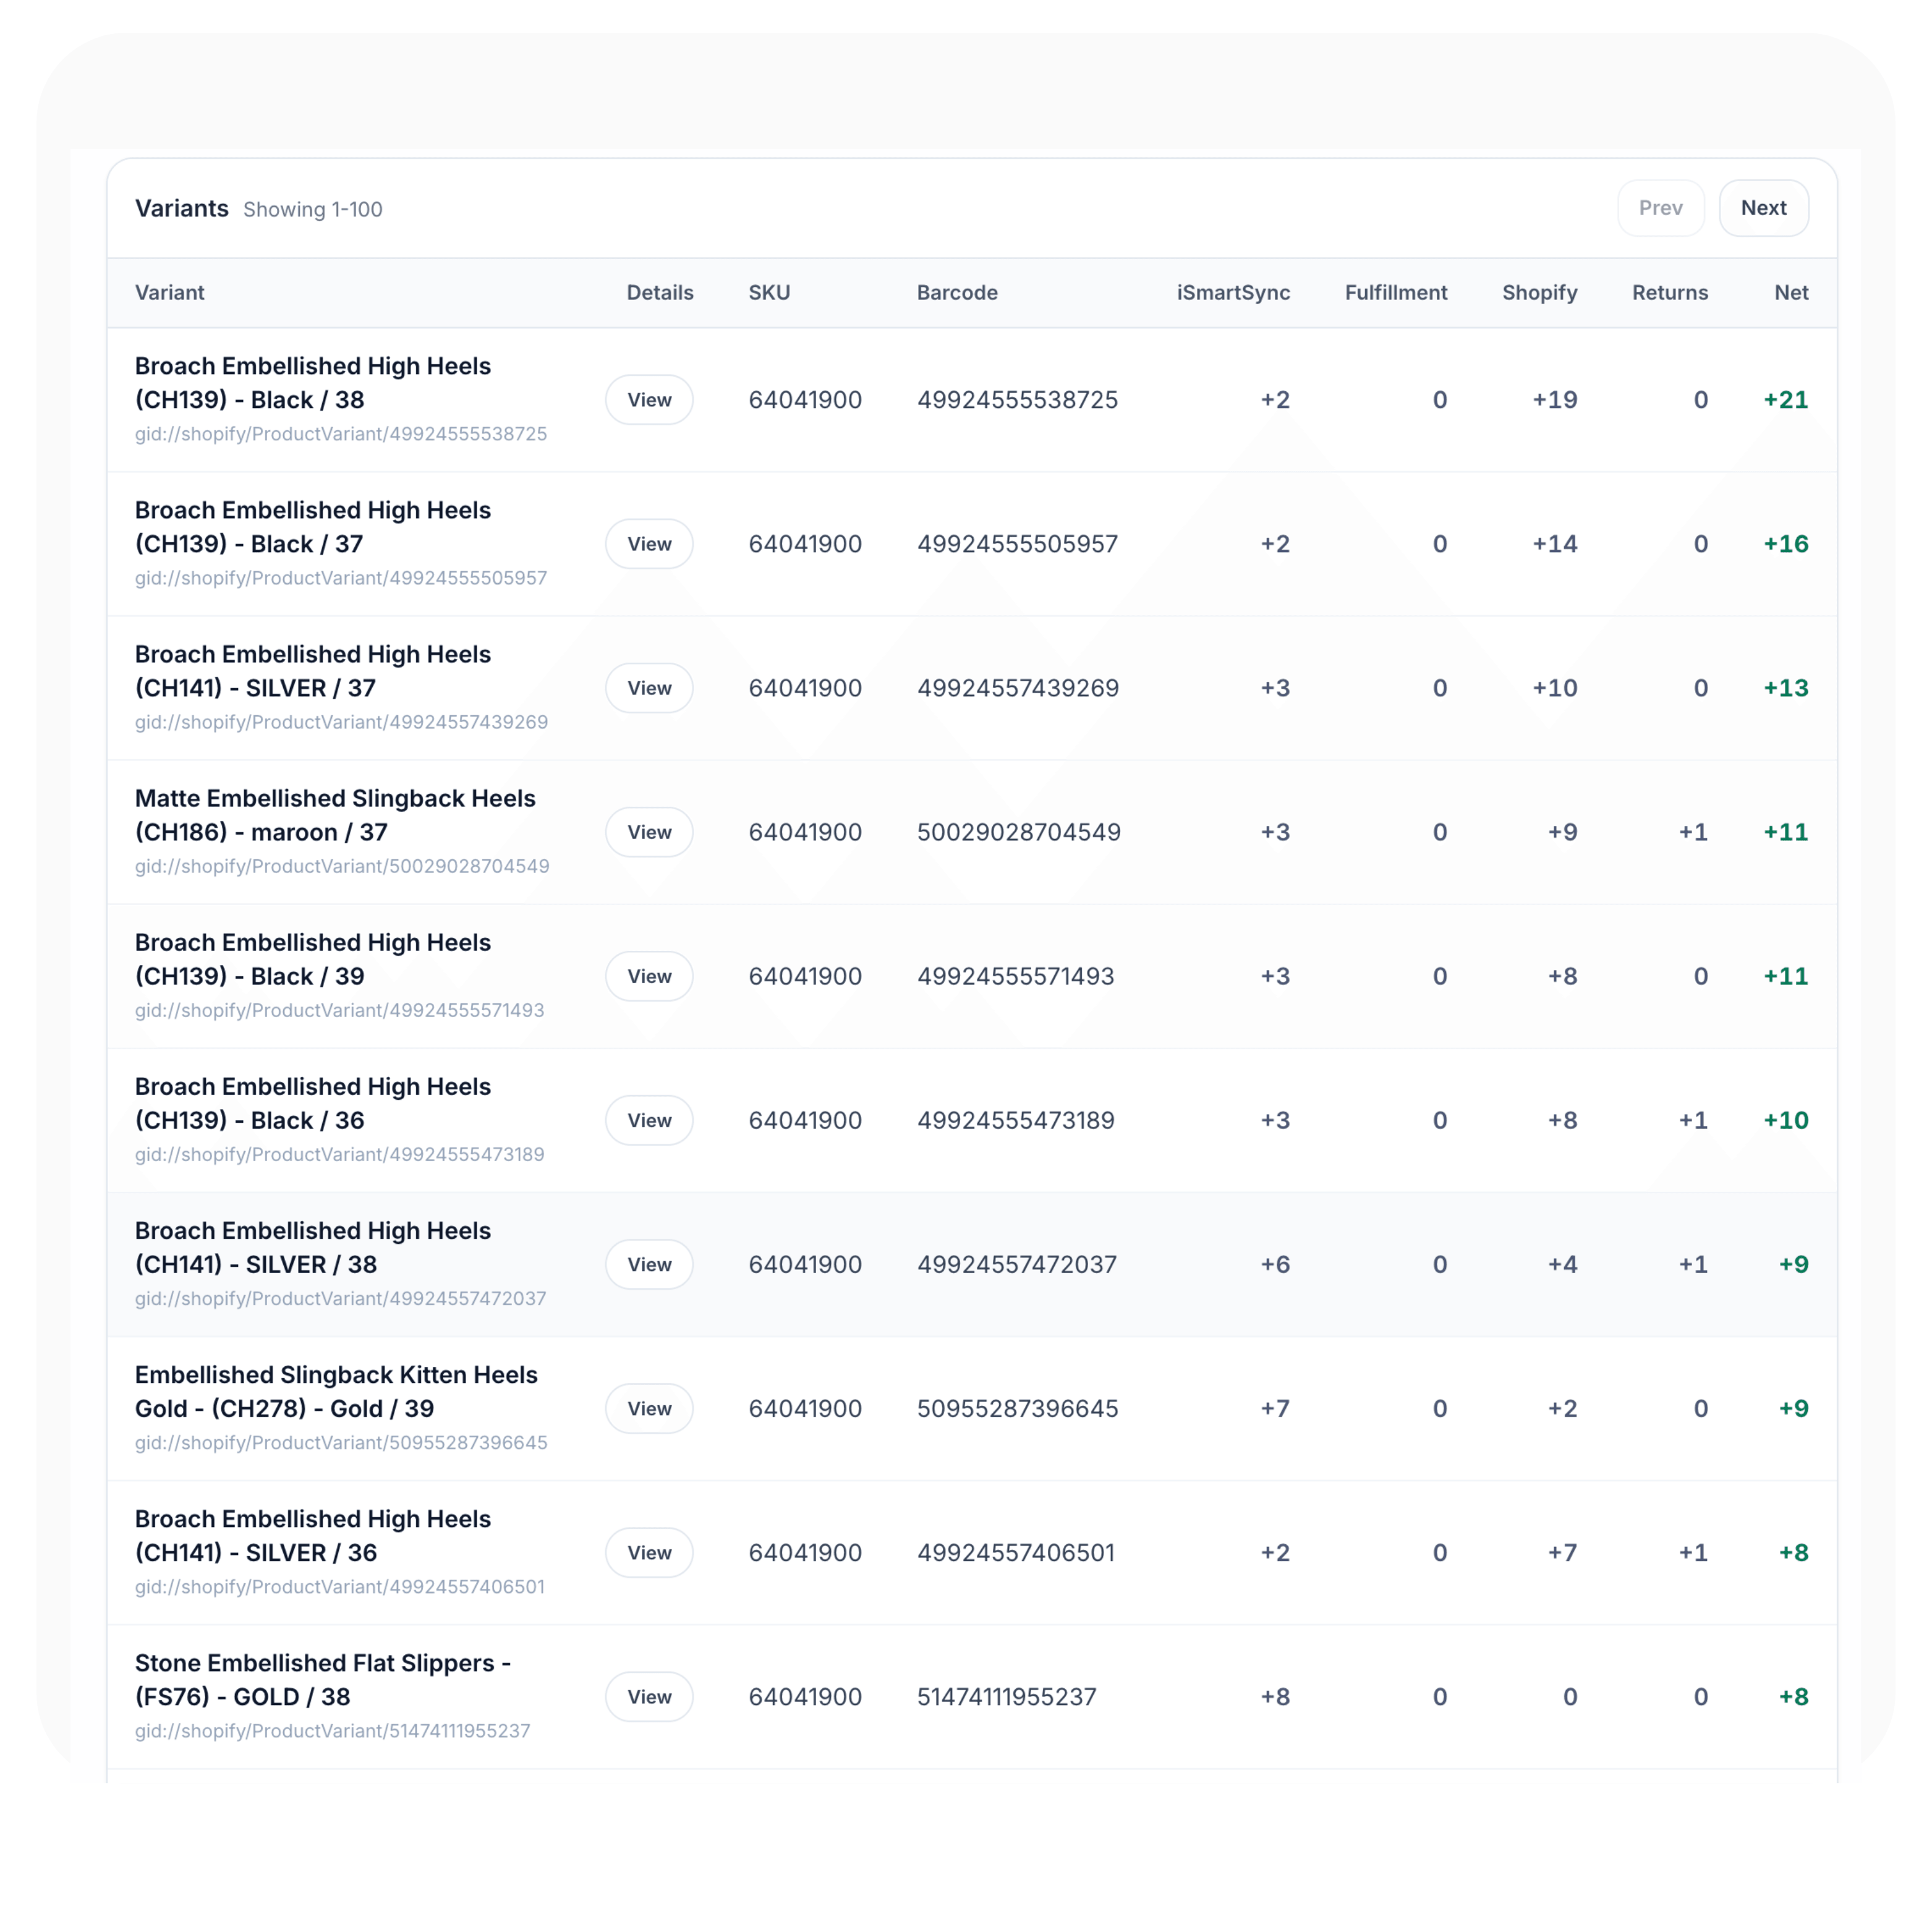Viewport: 1932px width, 1932px height.
Task: Click gid link ending 50029028704549
Action: 342,866
